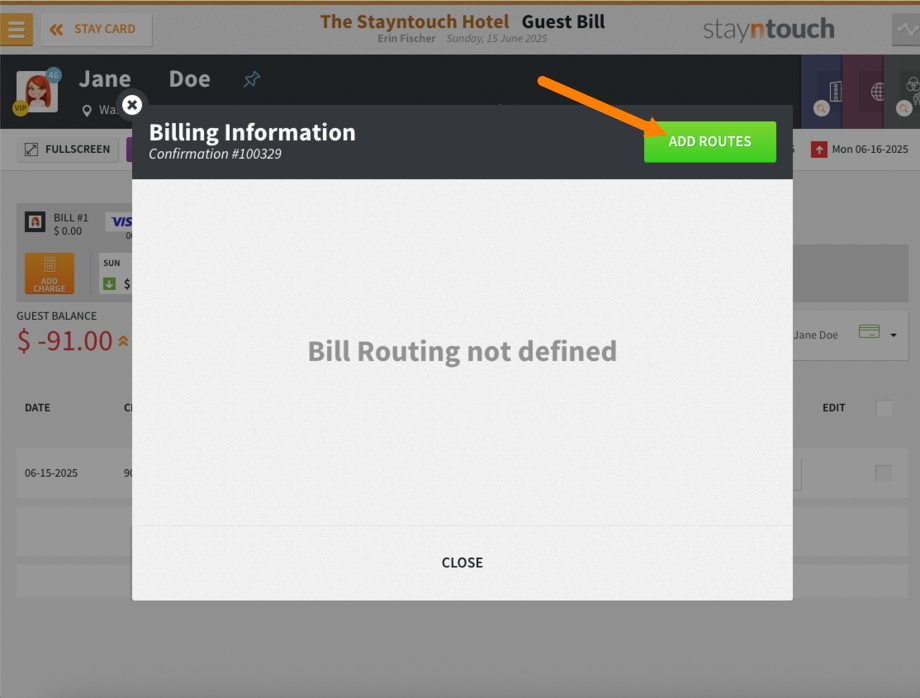Click the Add Routes button
920x698 pixels.
pos(709,141)
